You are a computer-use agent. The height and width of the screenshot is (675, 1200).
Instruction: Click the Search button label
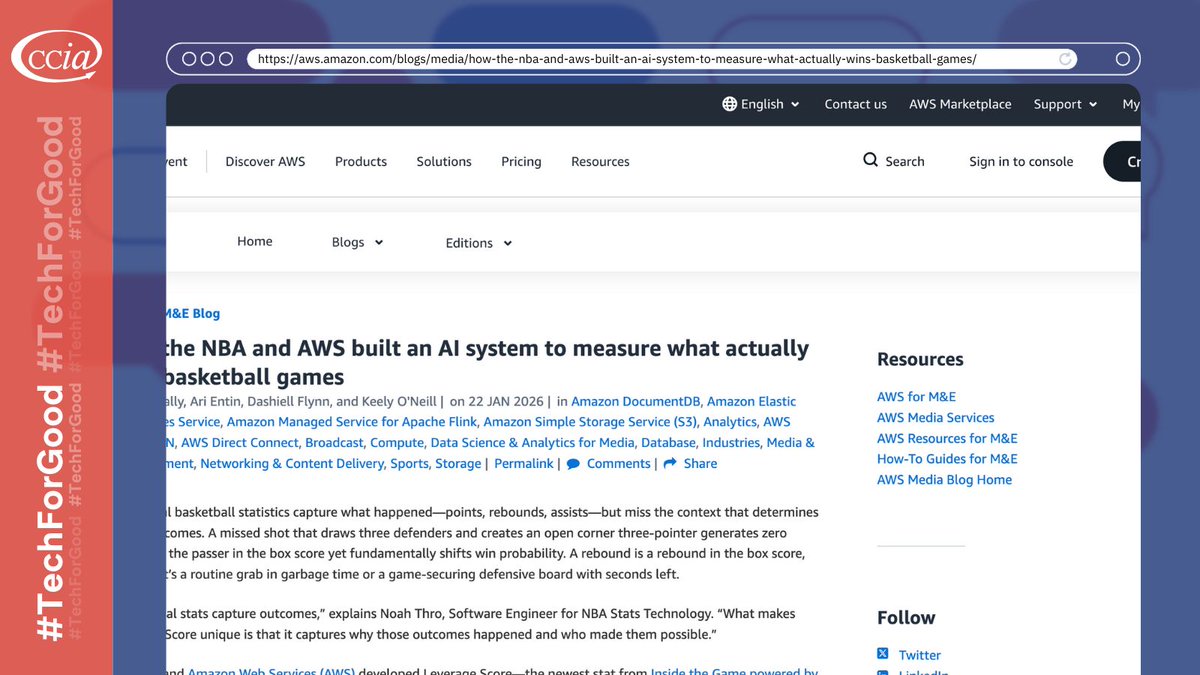click(905, 161)
